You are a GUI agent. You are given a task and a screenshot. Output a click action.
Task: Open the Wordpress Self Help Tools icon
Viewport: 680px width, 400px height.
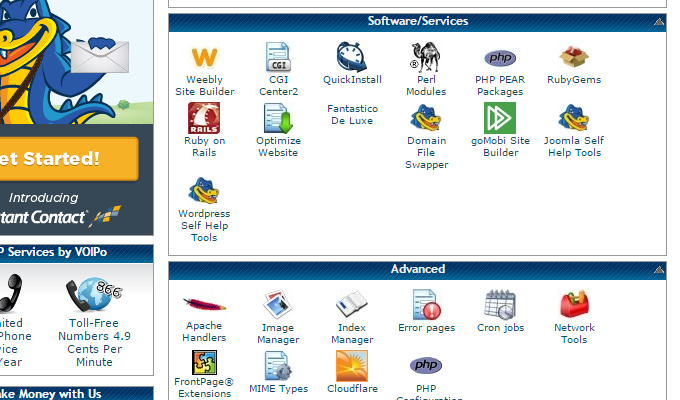(204, 191)
